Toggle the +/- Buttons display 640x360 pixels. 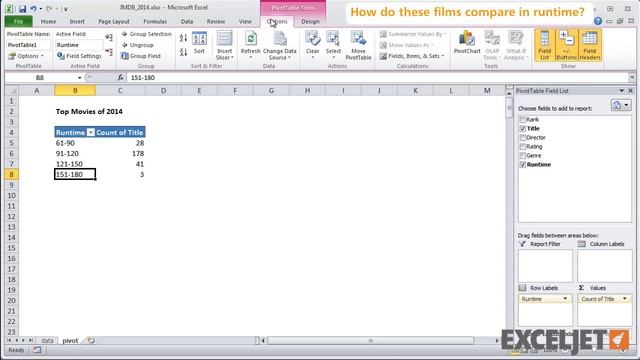pos(567,45)
